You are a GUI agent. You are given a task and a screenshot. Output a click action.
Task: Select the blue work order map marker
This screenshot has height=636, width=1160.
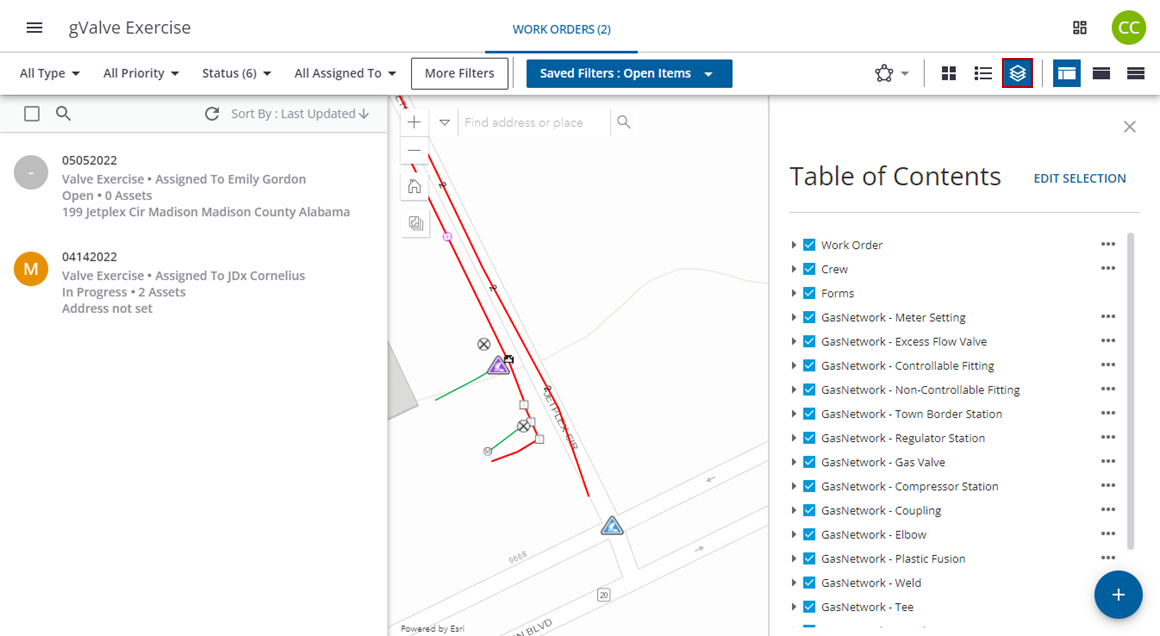pos(612,526)
